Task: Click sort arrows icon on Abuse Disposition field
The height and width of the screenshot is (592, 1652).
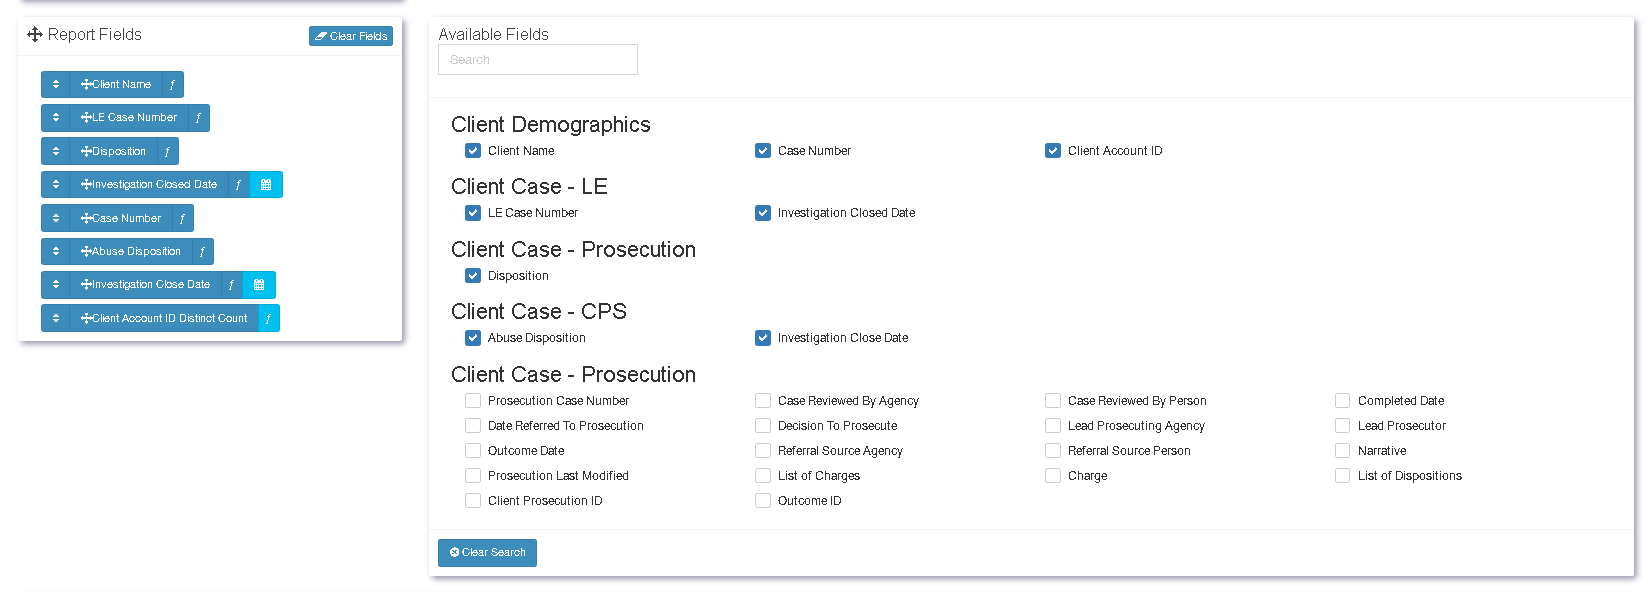Action: [x=56, y=252]
